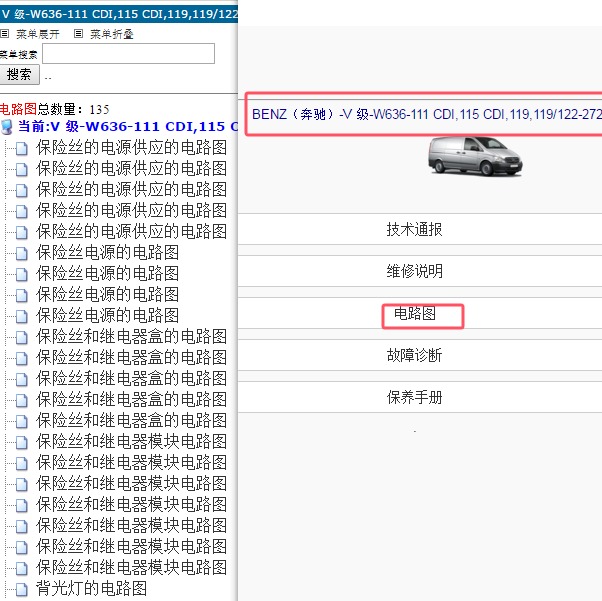Click the silver van thumbnail image
Viewport: 602px width, 601px height.
click(x=475, y=156)
